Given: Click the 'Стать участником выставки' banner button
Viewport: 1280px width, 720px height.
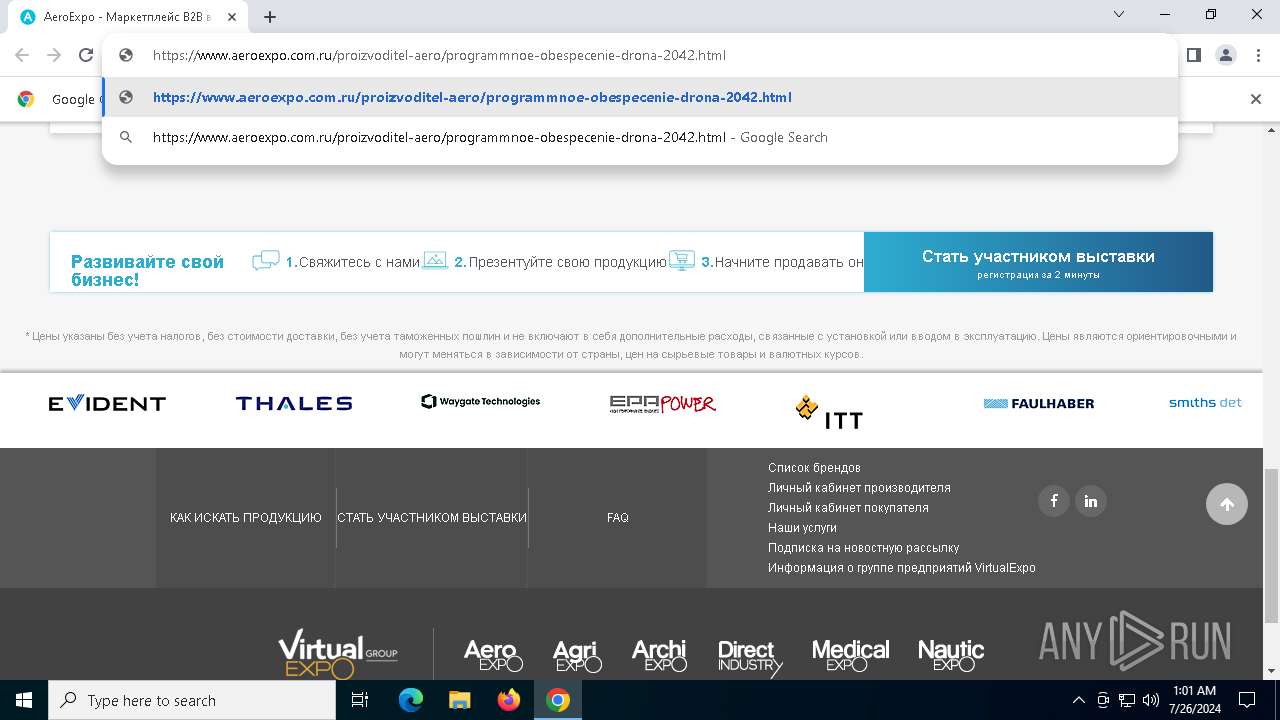Looking at the screenshot, I should click(1038, 262).
